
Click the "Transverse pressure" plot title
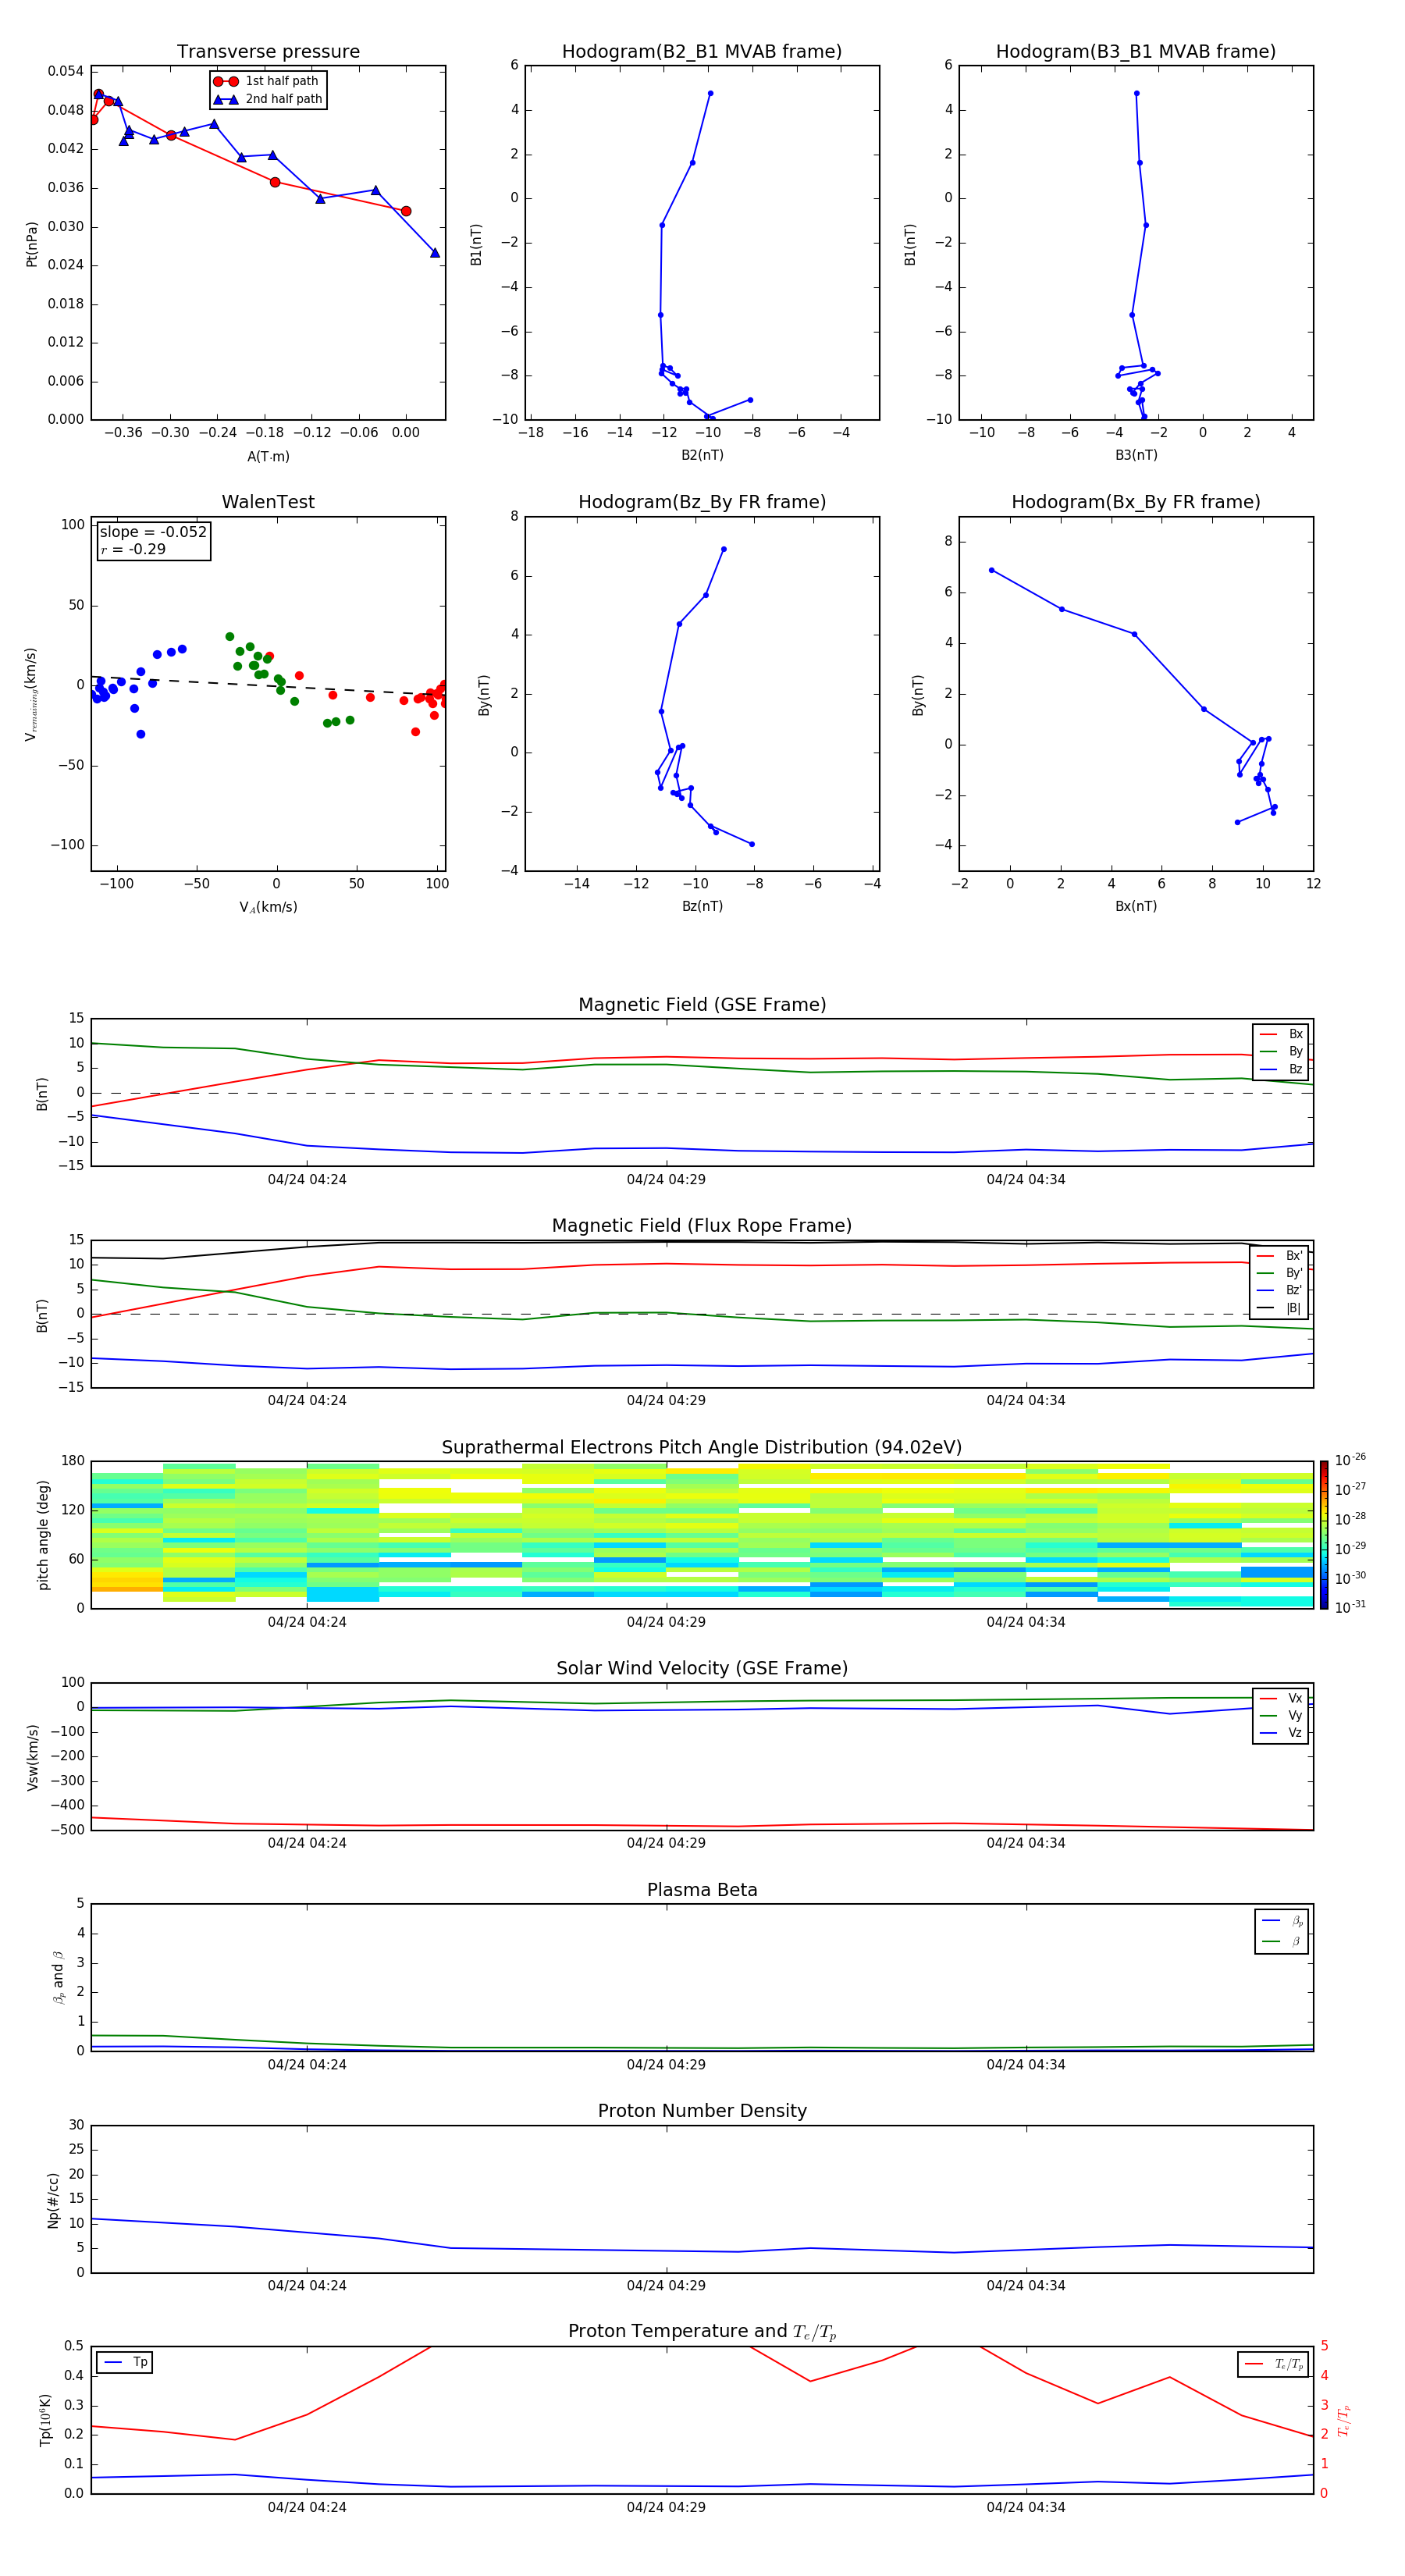(x=268, y=52)
